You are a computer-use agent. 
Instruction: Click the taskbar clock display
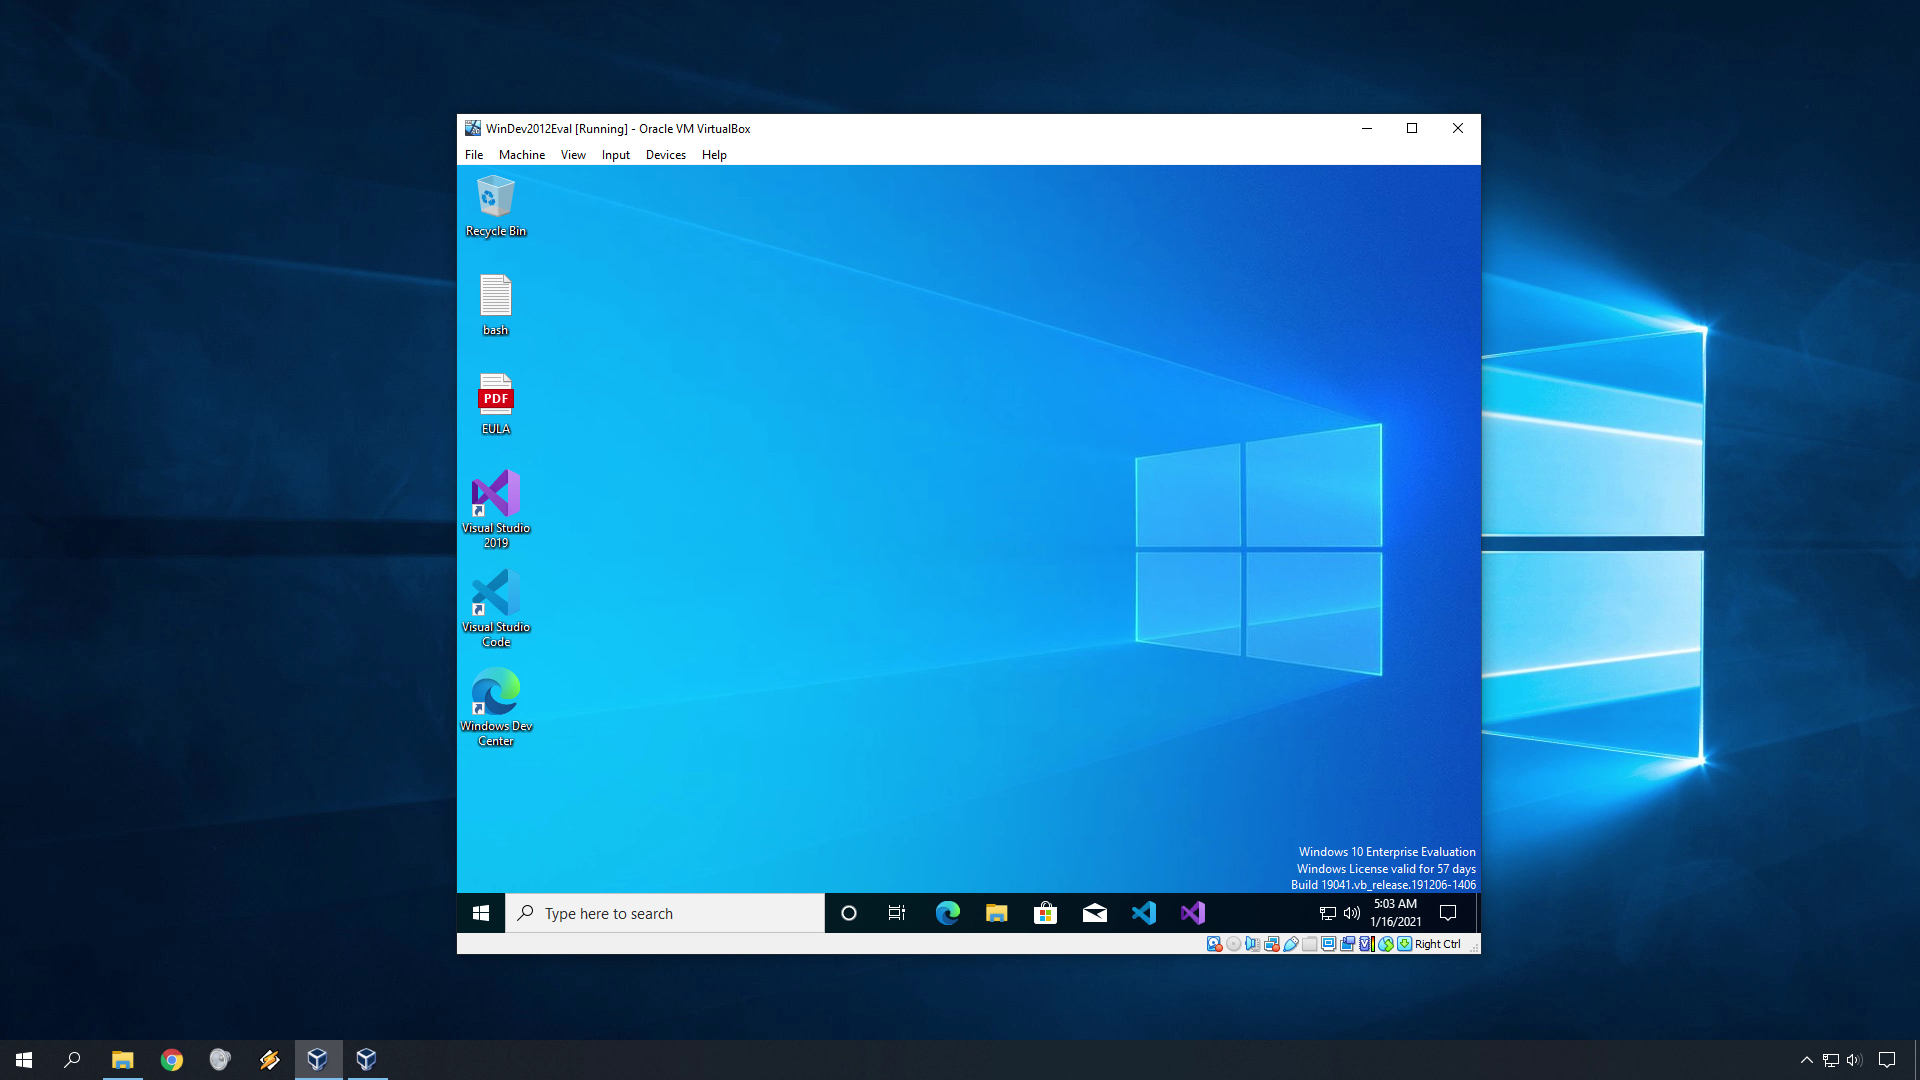tap(1395, 913)
